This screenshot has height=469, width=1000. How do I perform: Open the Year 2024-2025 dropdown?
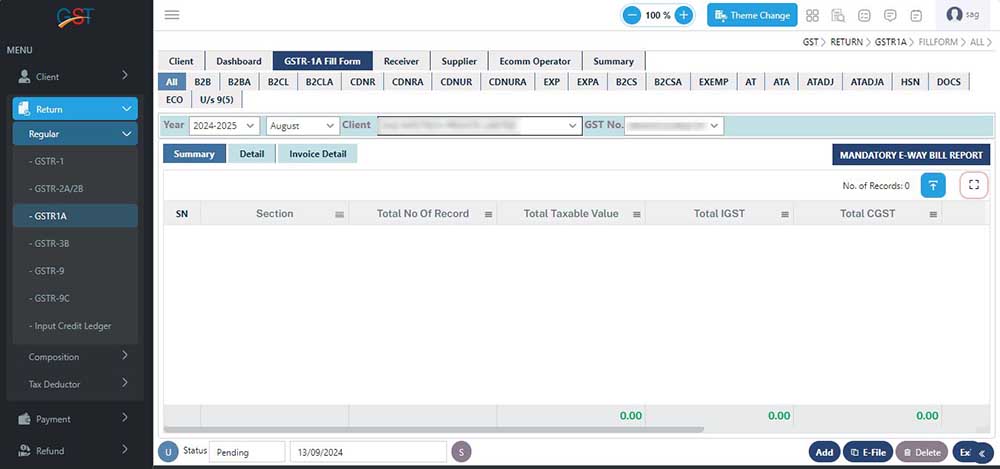[x=223, y=125]
